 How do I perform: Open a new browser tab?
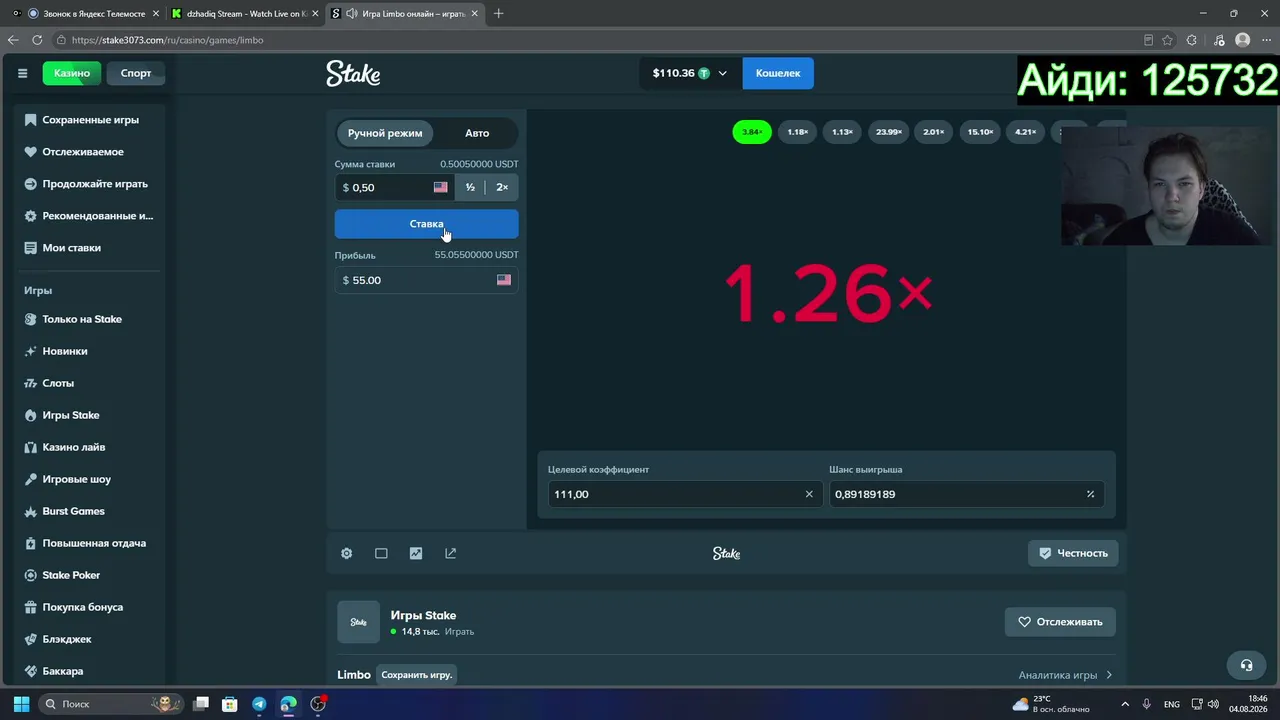[499, 13]
